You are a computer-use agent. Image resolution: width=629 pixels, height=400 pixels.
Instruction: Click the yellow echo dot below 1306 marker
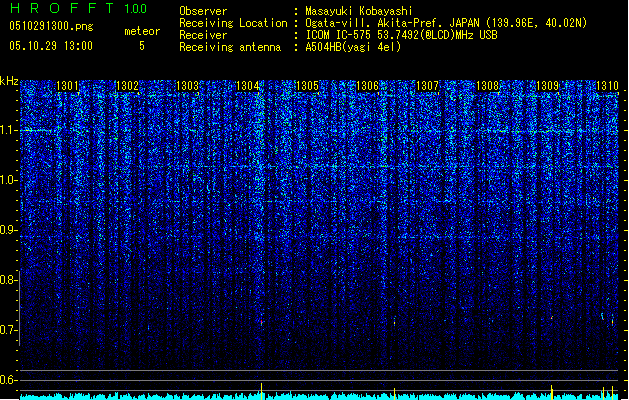click(x=394, y=322)
